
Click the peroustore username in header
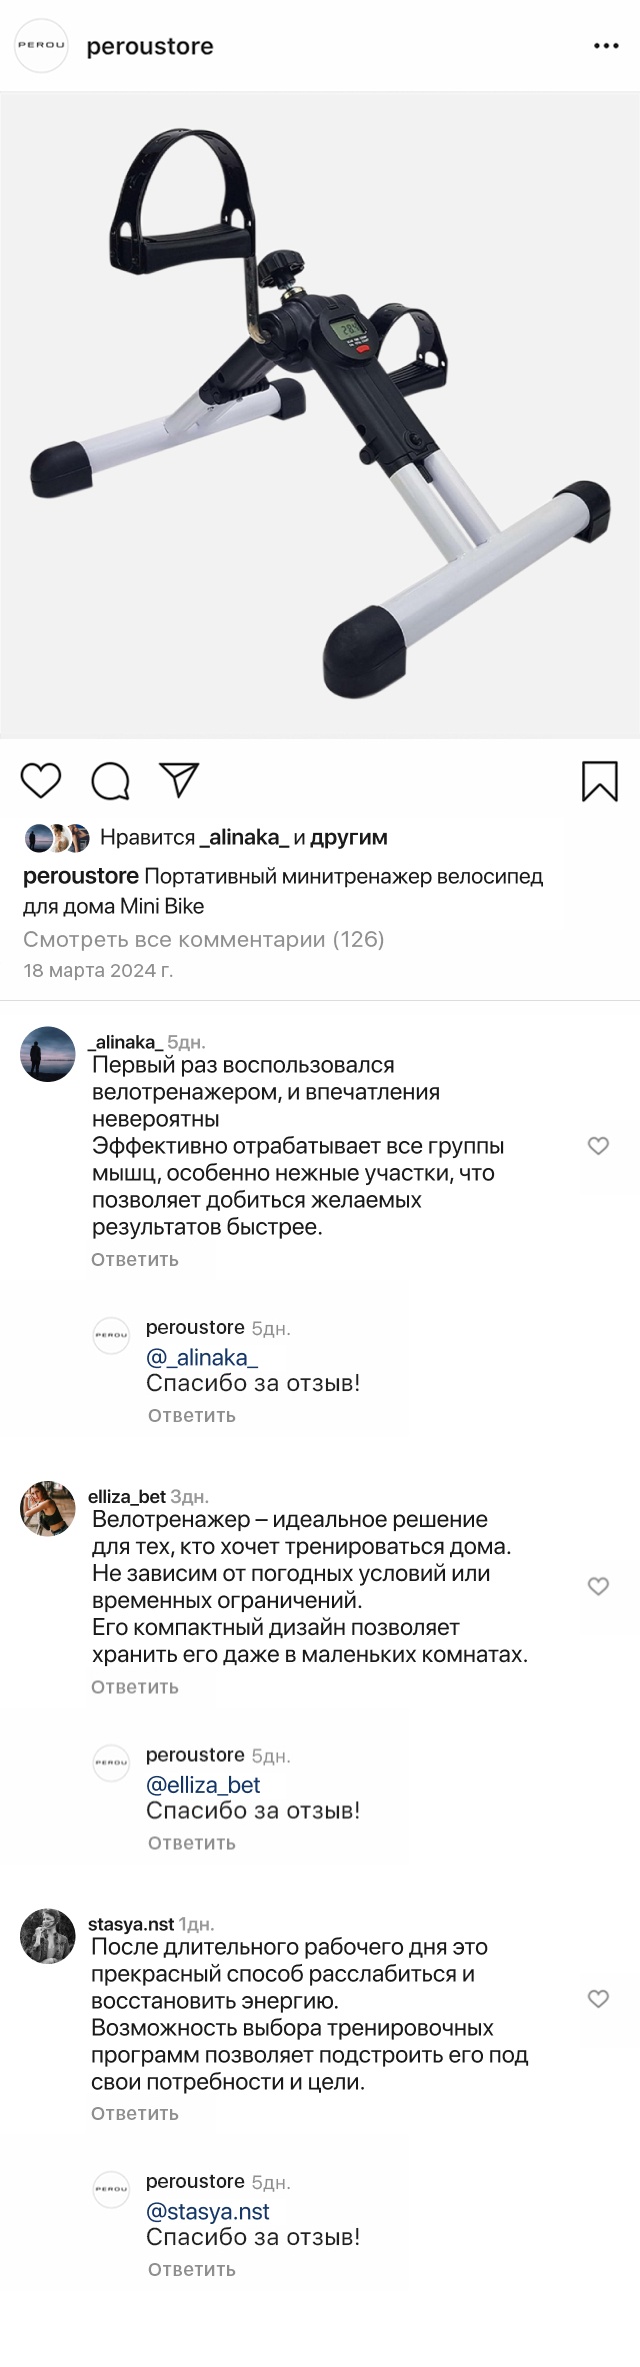pos(150,46)
